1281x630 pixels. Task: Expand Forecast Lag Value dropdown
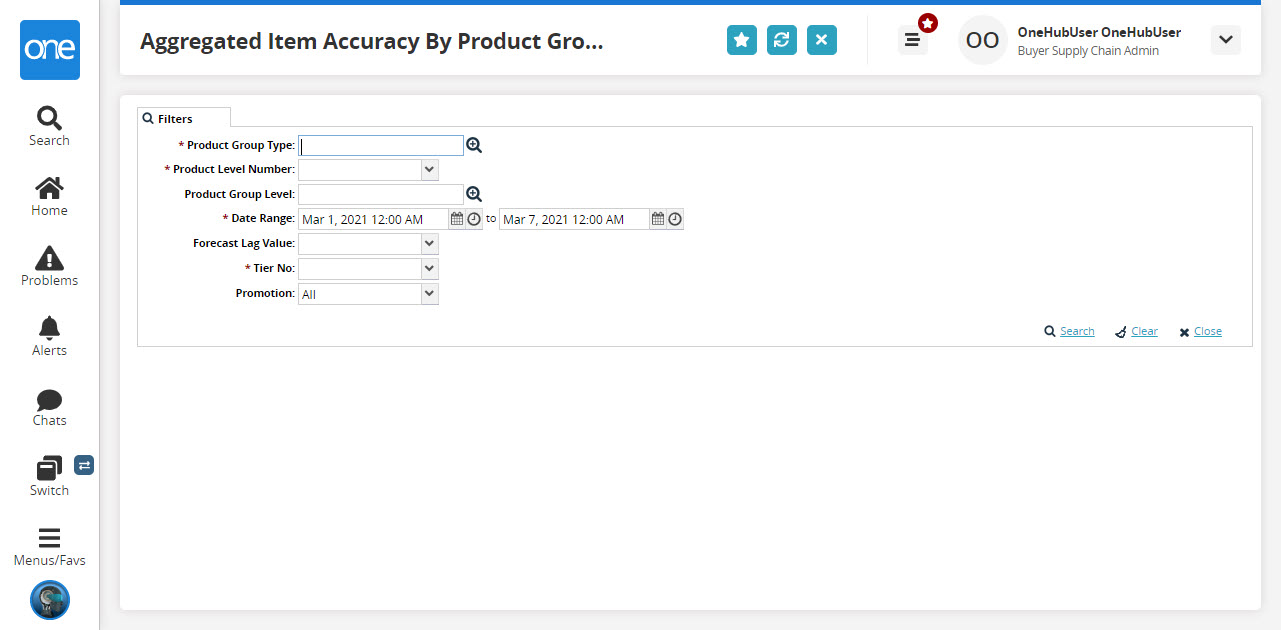(429, 243)
